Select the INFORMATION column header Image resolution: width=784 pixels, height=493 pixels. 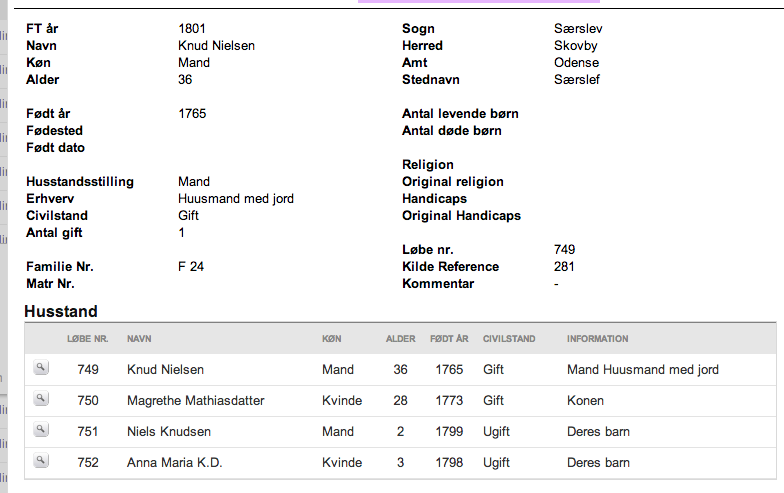point(598,339)
